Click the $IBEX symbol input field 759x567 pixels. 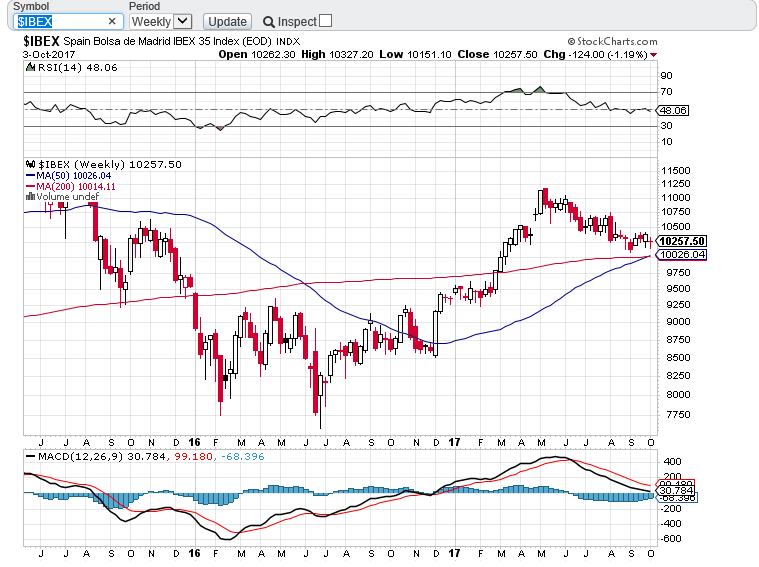(x=68, y=21)
